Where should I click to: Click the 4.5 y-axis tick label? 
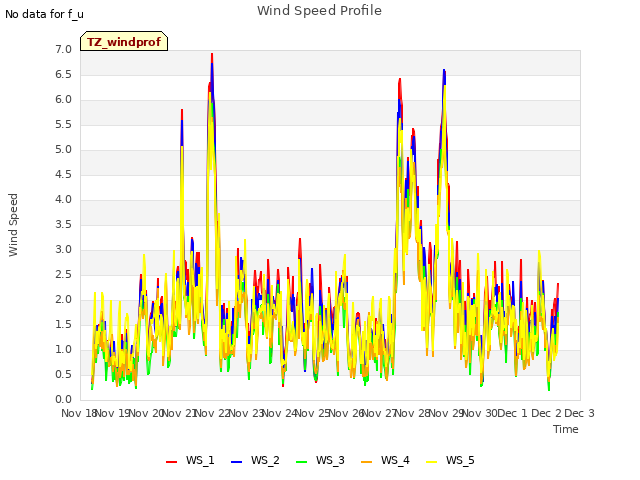coord(63,174)
